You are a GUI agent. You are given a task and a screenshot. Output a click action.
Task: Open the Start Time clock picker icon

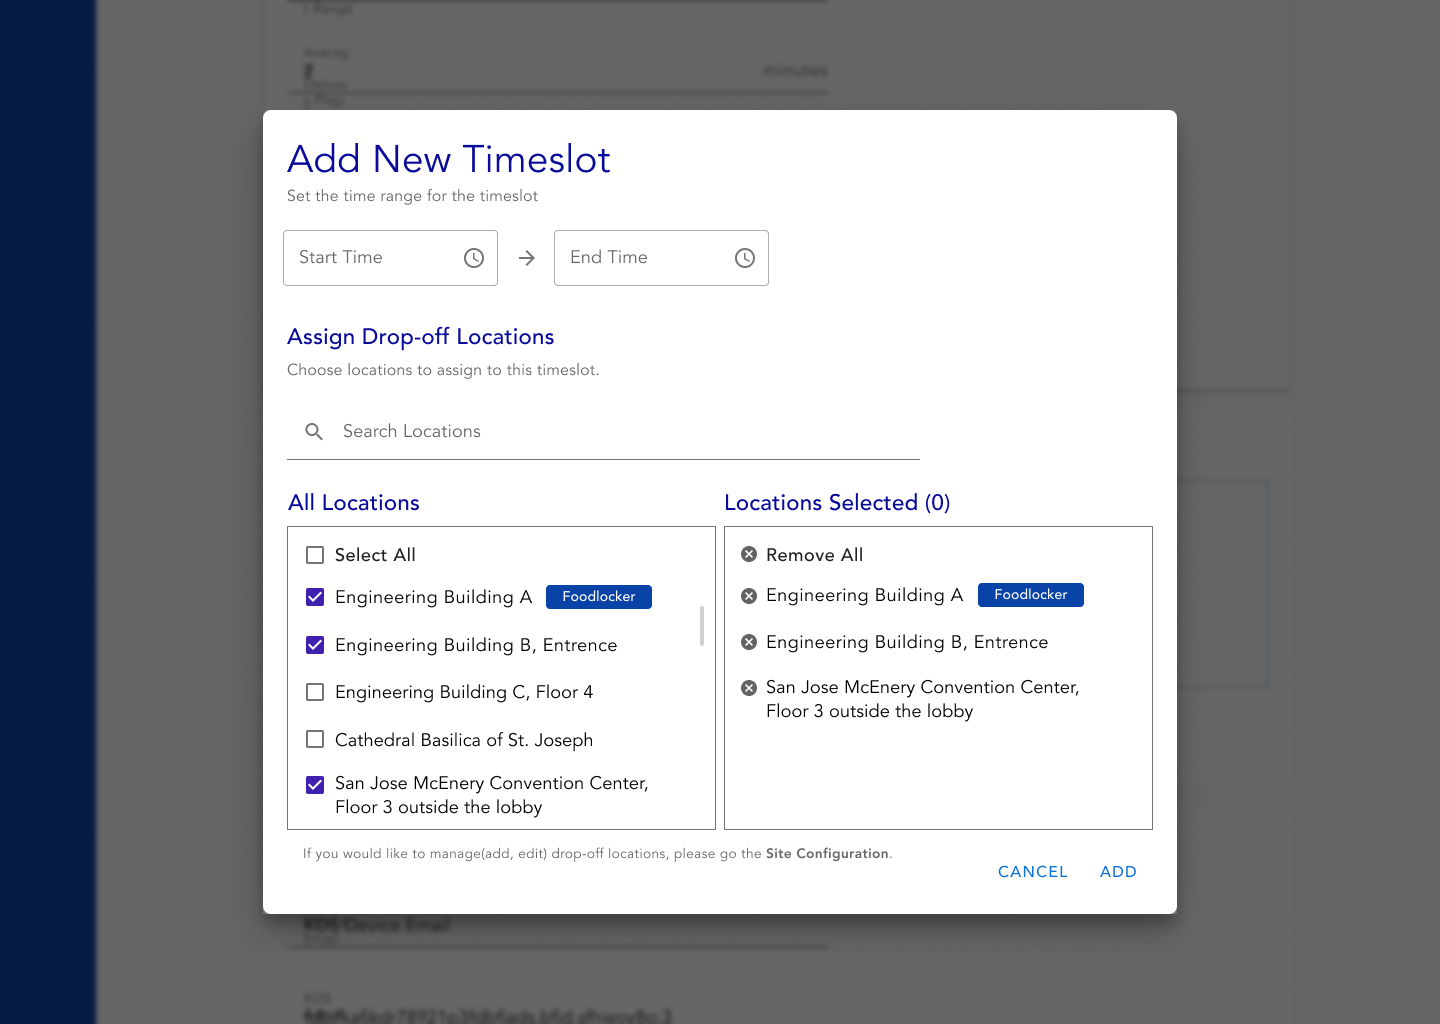click(474, 258)
